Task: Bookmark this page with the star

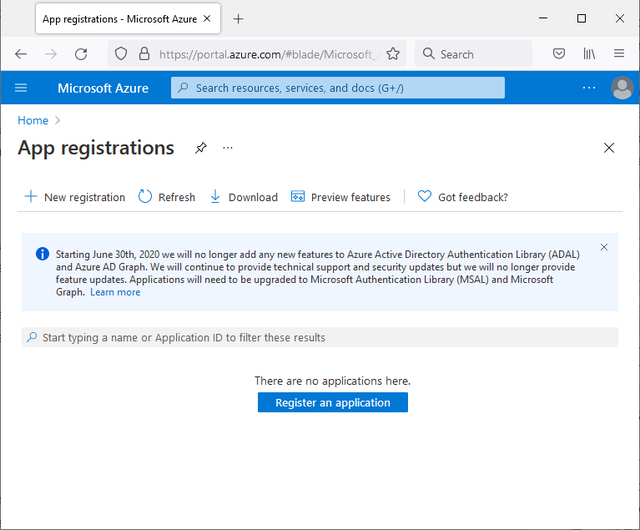Action: point(393,53)
